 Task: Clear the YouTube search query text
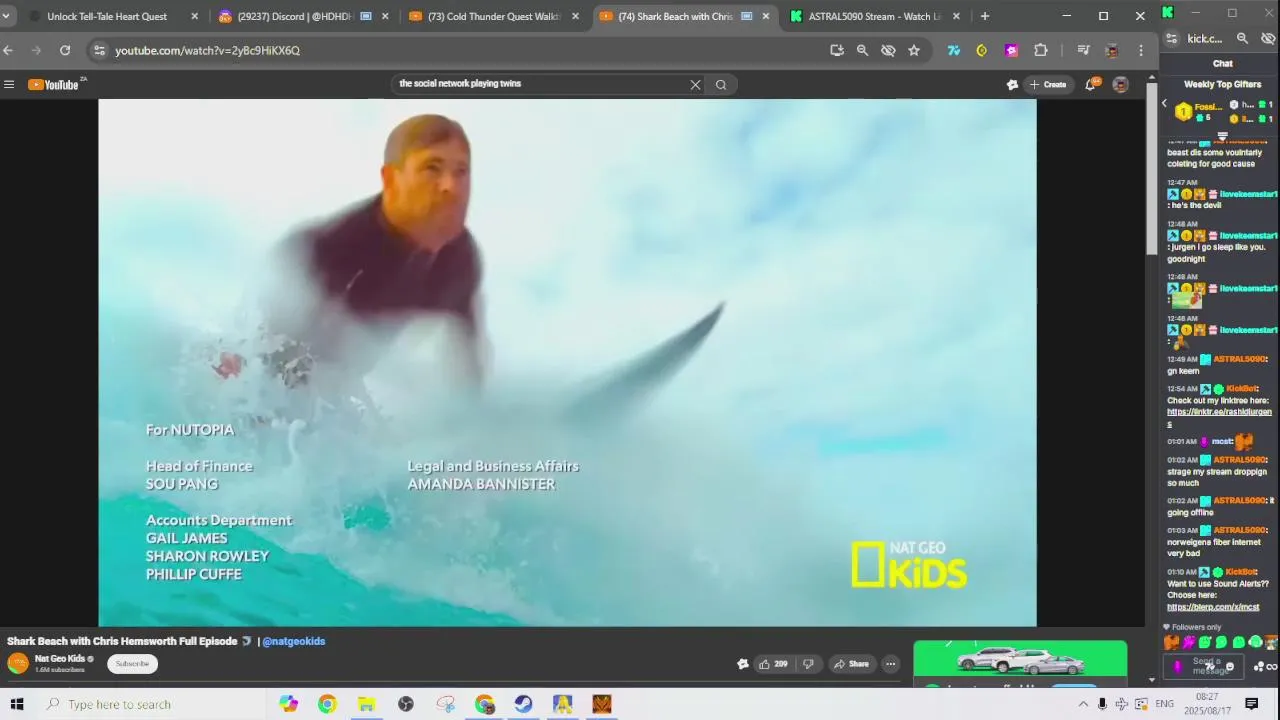tap(696, 85)
